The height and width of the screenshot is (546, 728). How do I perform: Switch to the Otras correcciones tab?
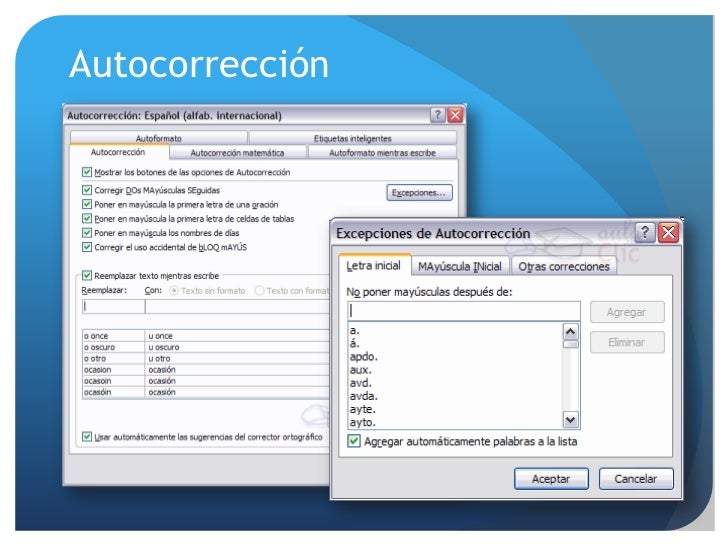pyautogui.click(x=564, y=267)
